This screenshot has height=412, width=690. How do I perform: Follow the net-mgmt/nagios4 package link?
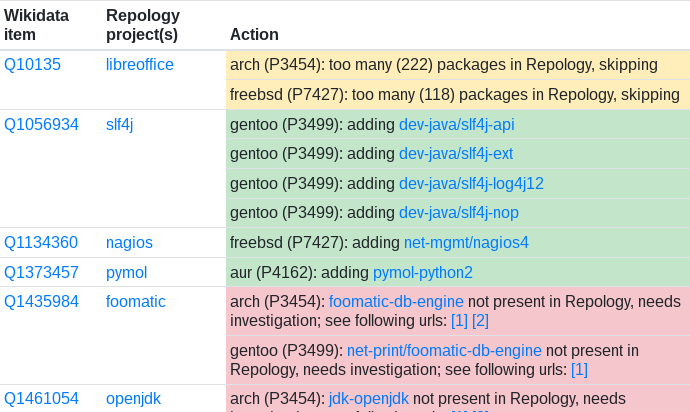click(x=466, y=243)
